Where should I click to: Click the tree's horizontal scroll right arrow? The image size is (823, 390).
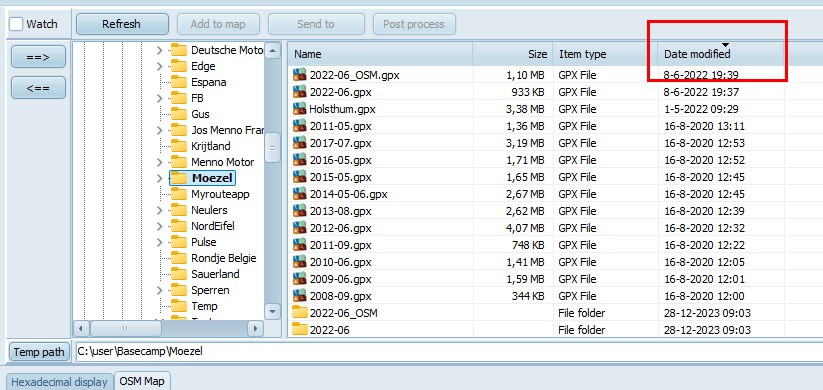(x=255, y=329)
